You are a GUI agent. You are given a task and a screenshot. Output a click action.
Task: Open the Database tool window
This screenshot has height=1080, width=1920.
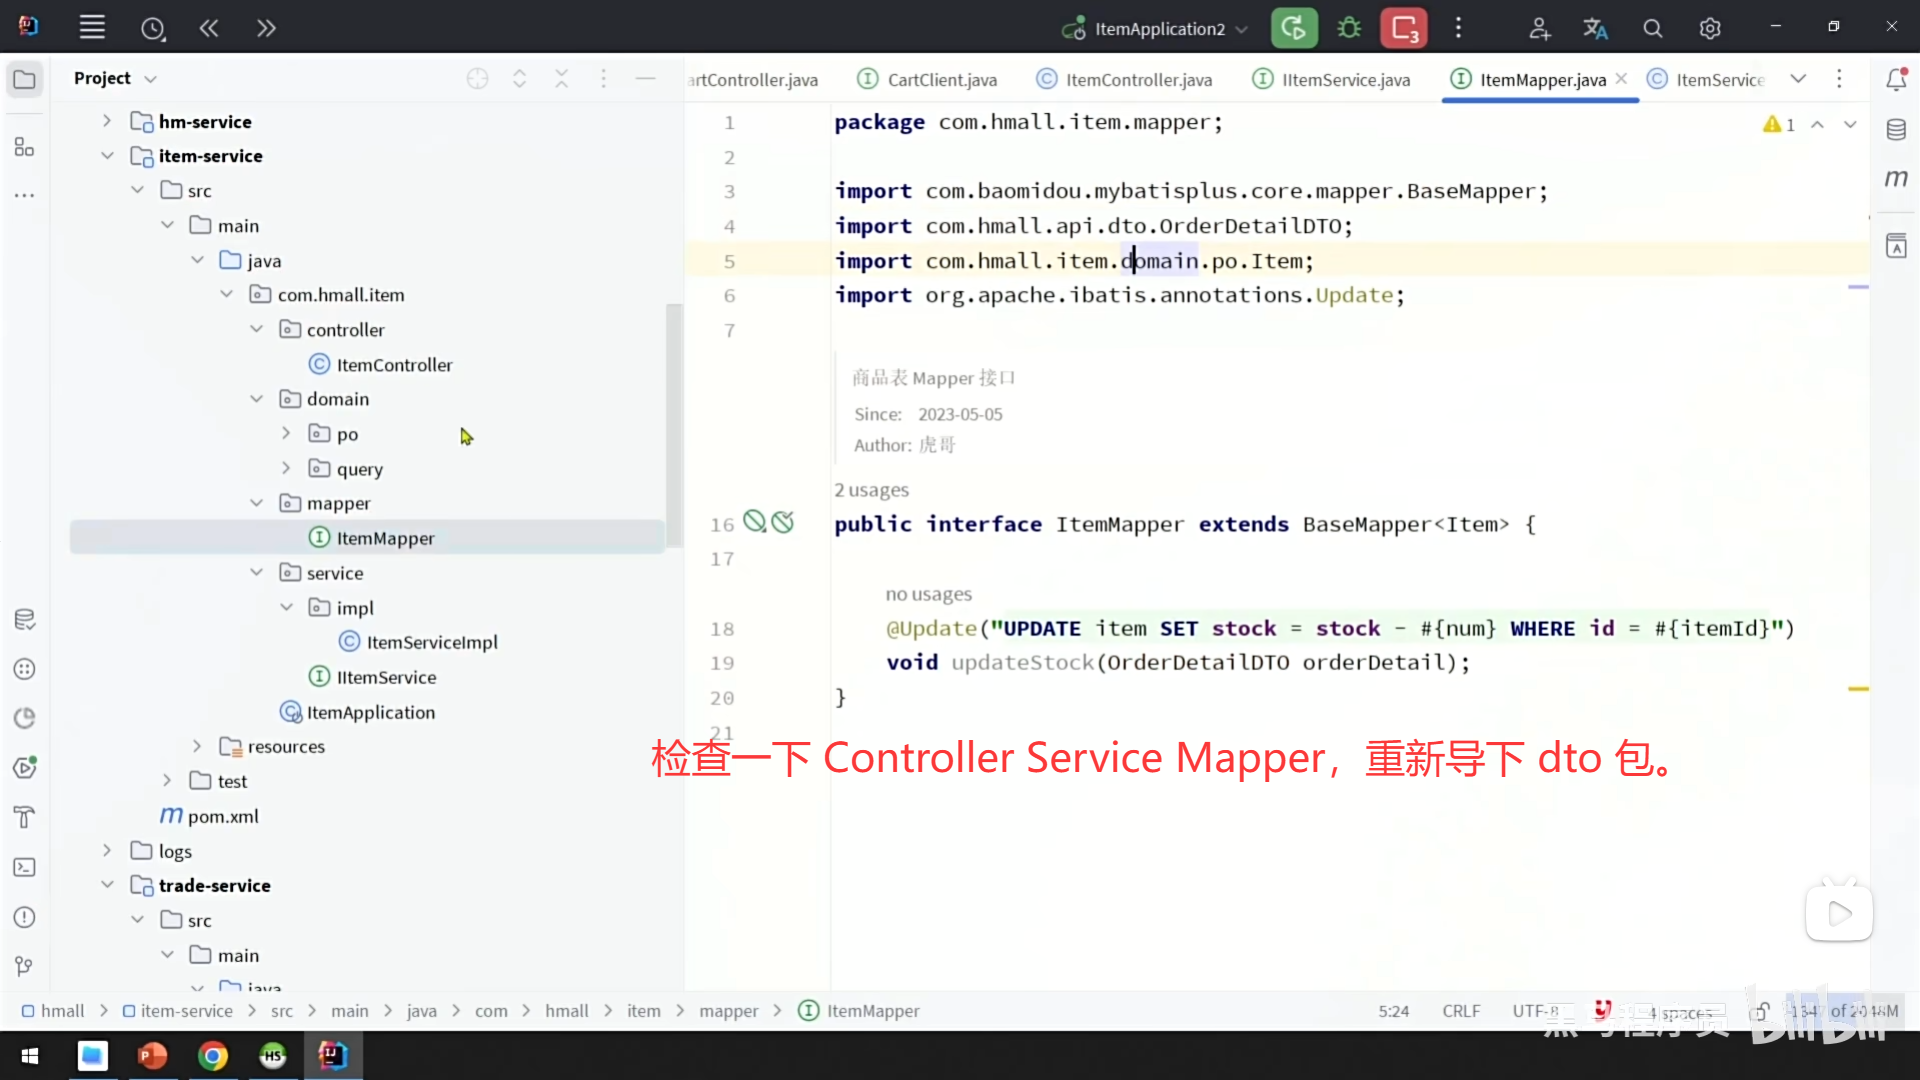(x=1896, y=129)
